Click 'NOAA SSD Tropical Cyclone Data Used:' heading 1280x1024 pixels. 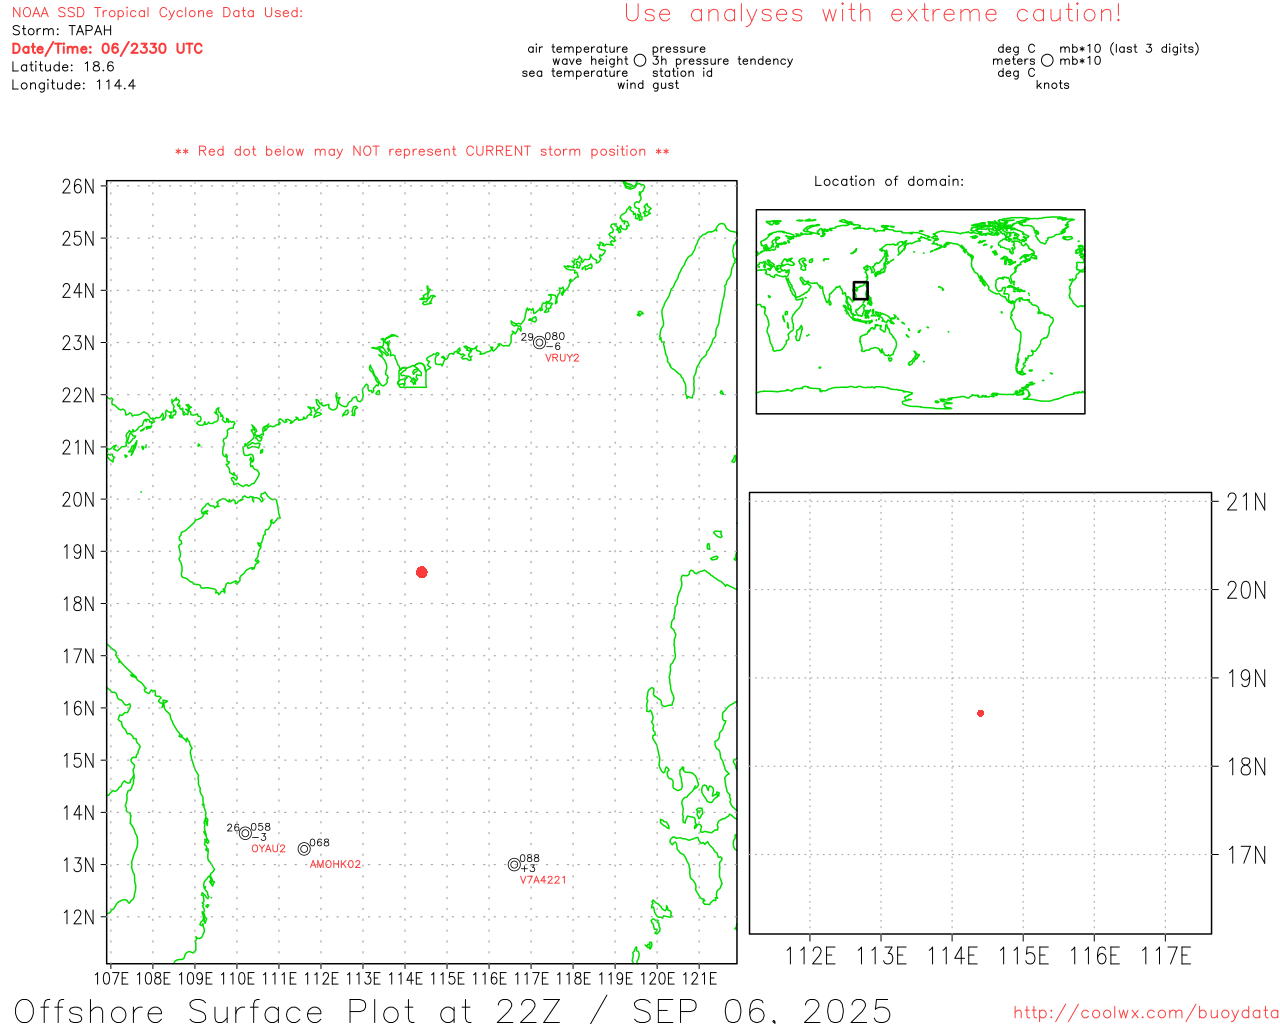pos(157,13)
